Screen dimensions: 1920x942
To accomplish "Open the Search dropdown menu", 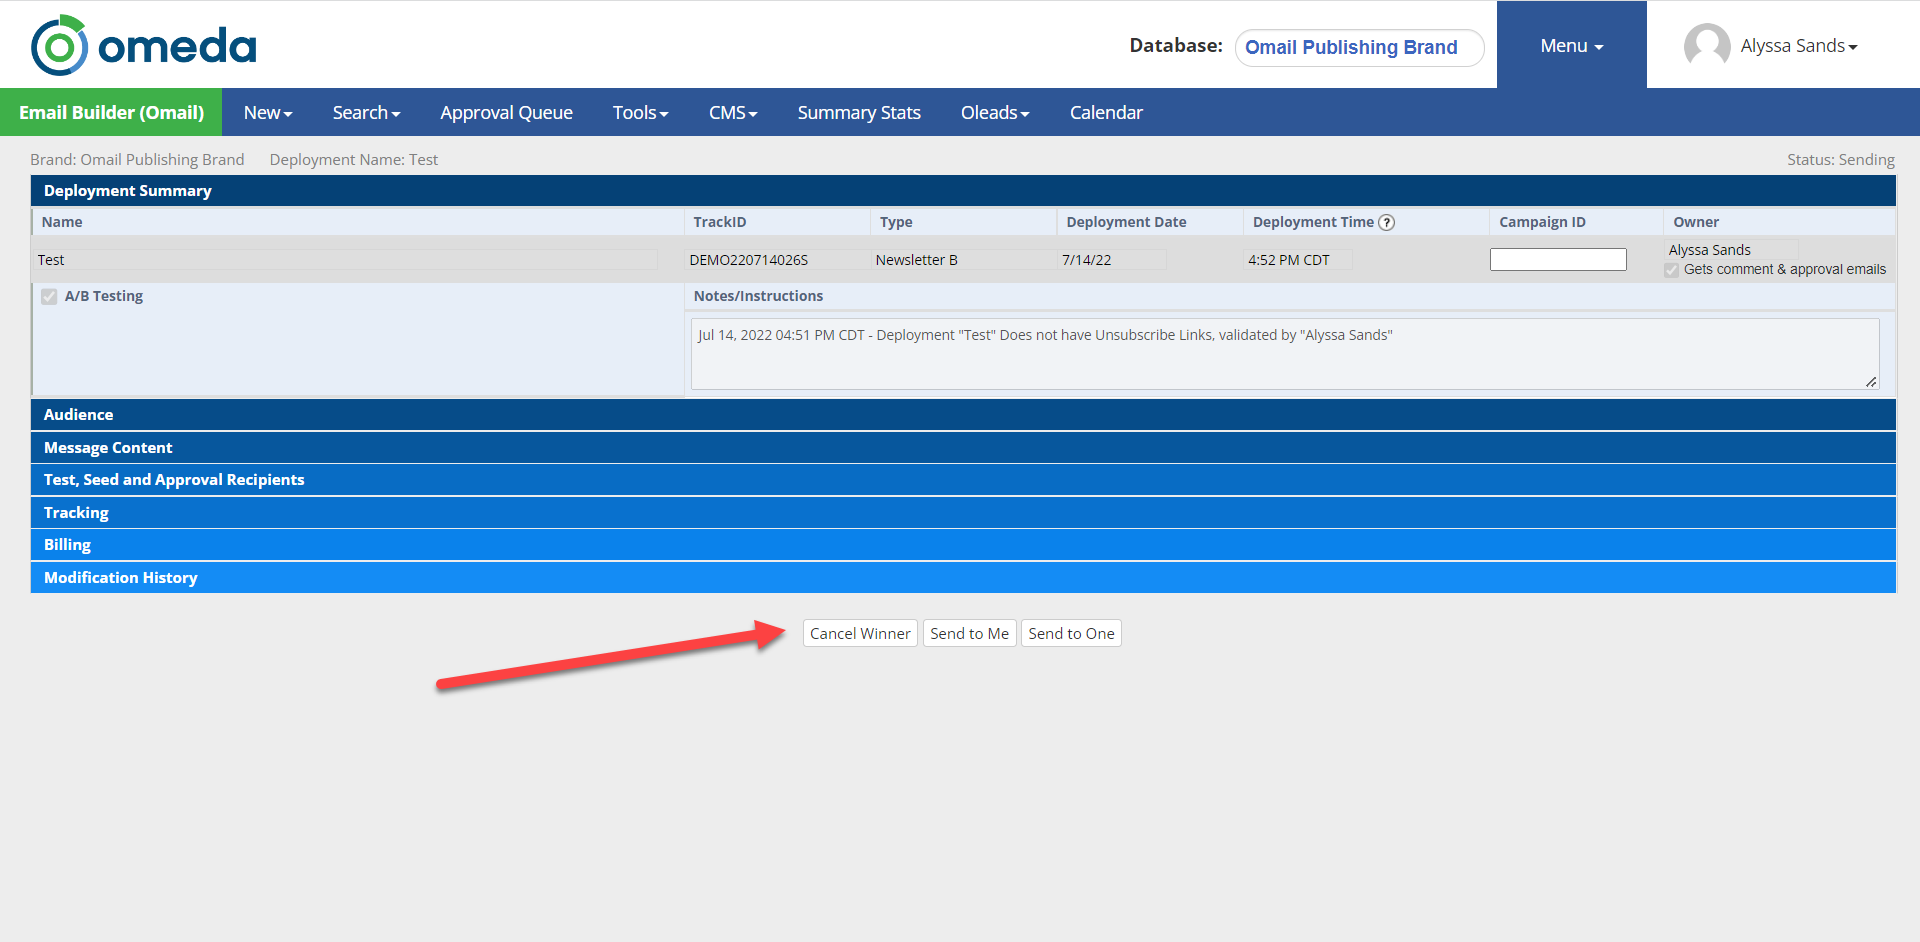I will point(366,113).
